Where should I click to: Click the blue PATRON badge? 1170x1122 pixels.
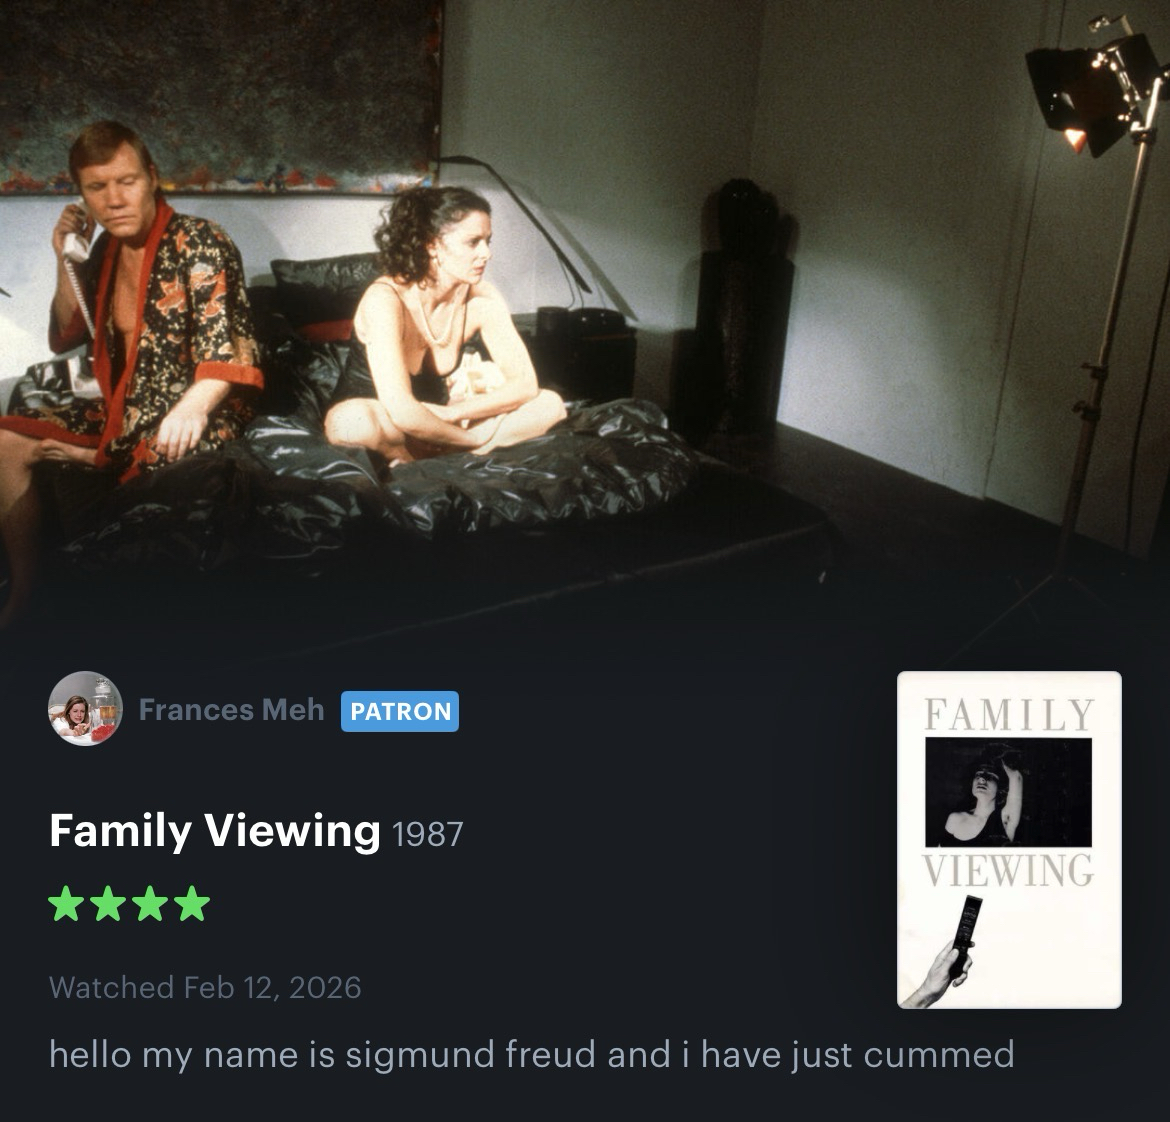coord(400,711)
